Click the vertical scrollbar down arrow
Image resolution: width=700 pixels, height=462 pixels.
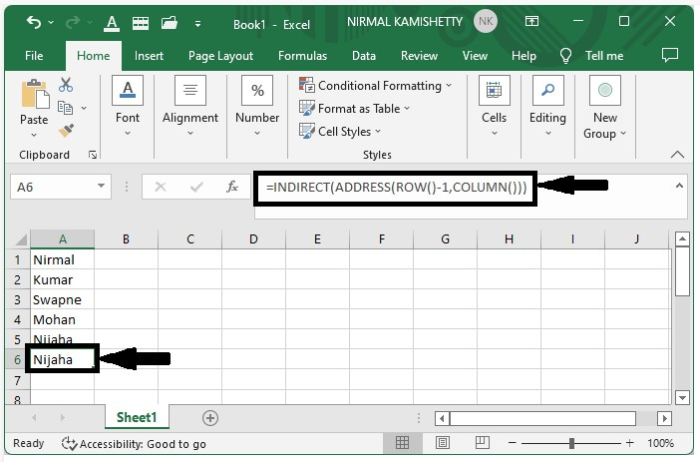[682, 397]
